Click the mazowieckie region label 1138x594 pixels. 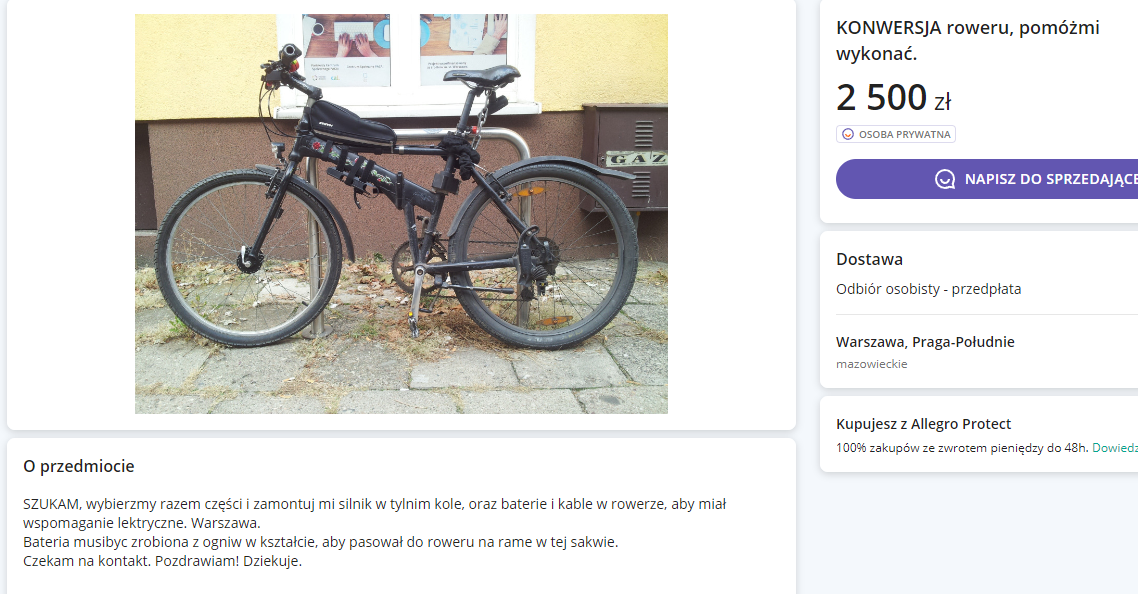871,364
